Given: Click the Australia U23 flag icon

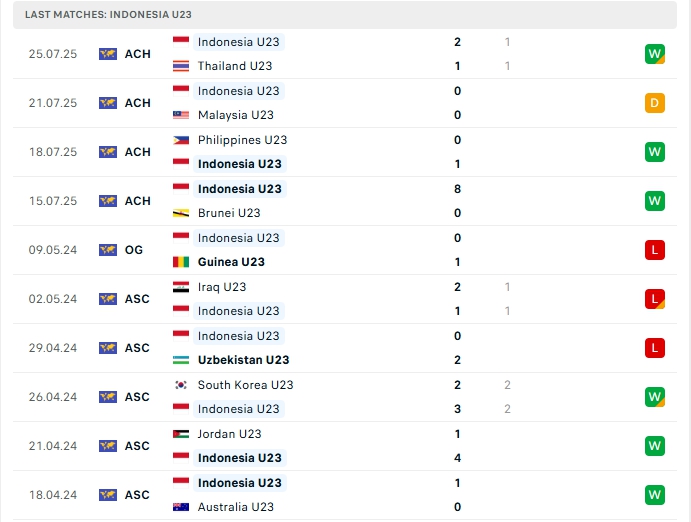Looking at the screenshot, I should (181, 507).
